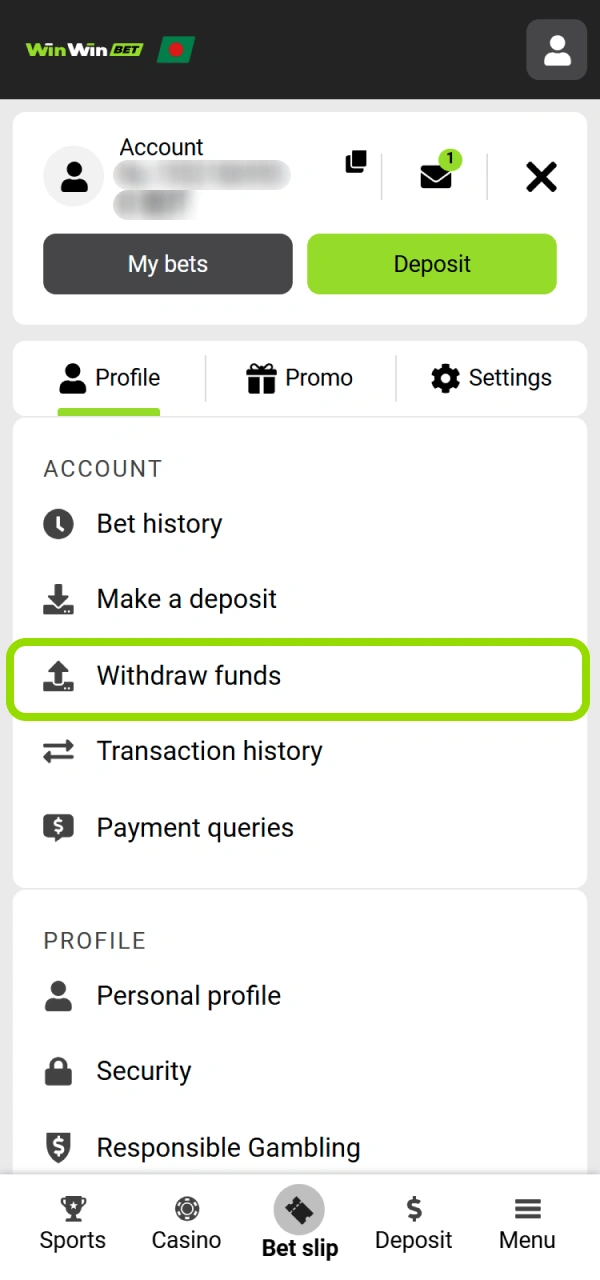Viewport: 600px width, 1280px height.
Task: Switch to the Promo tab
Action: (x=299, y=378)
